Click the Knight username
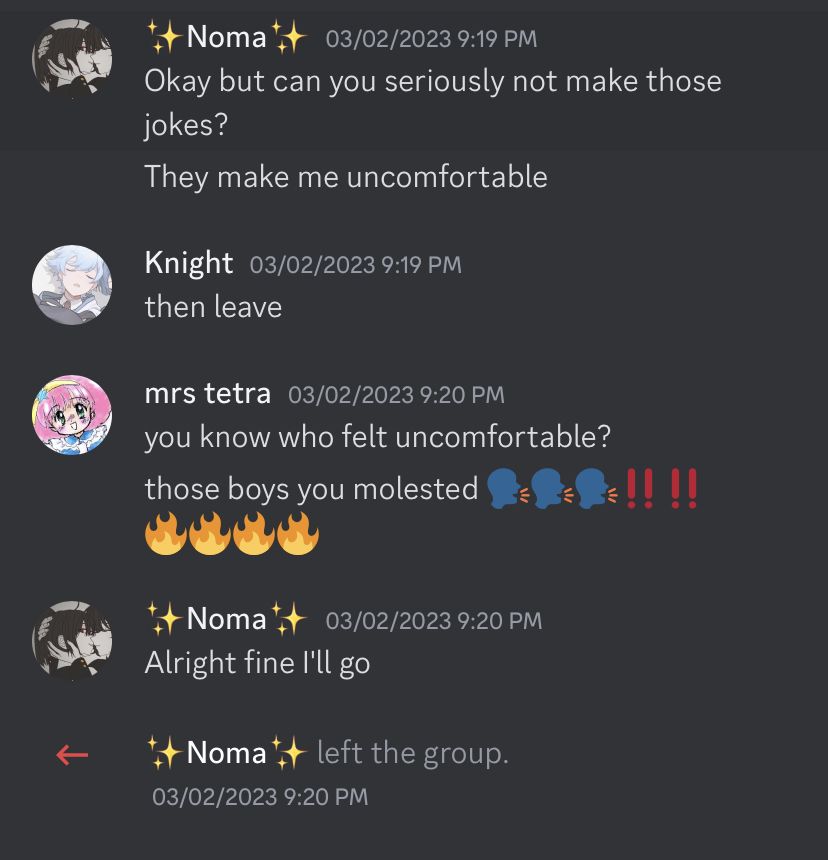Image resolution: width=828 pixels, height=860 pixels. click(189, 263)
